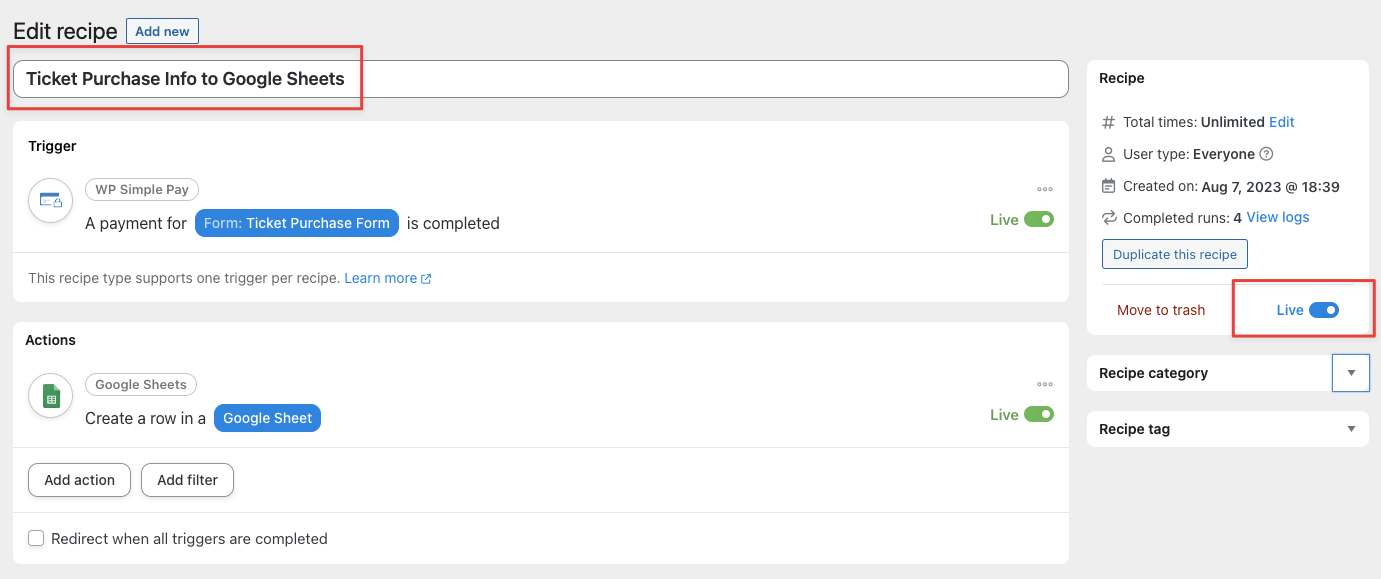The image size is (1381, 579).
Task: Click Duplicate this recipe button
Action: (1175, 254)
